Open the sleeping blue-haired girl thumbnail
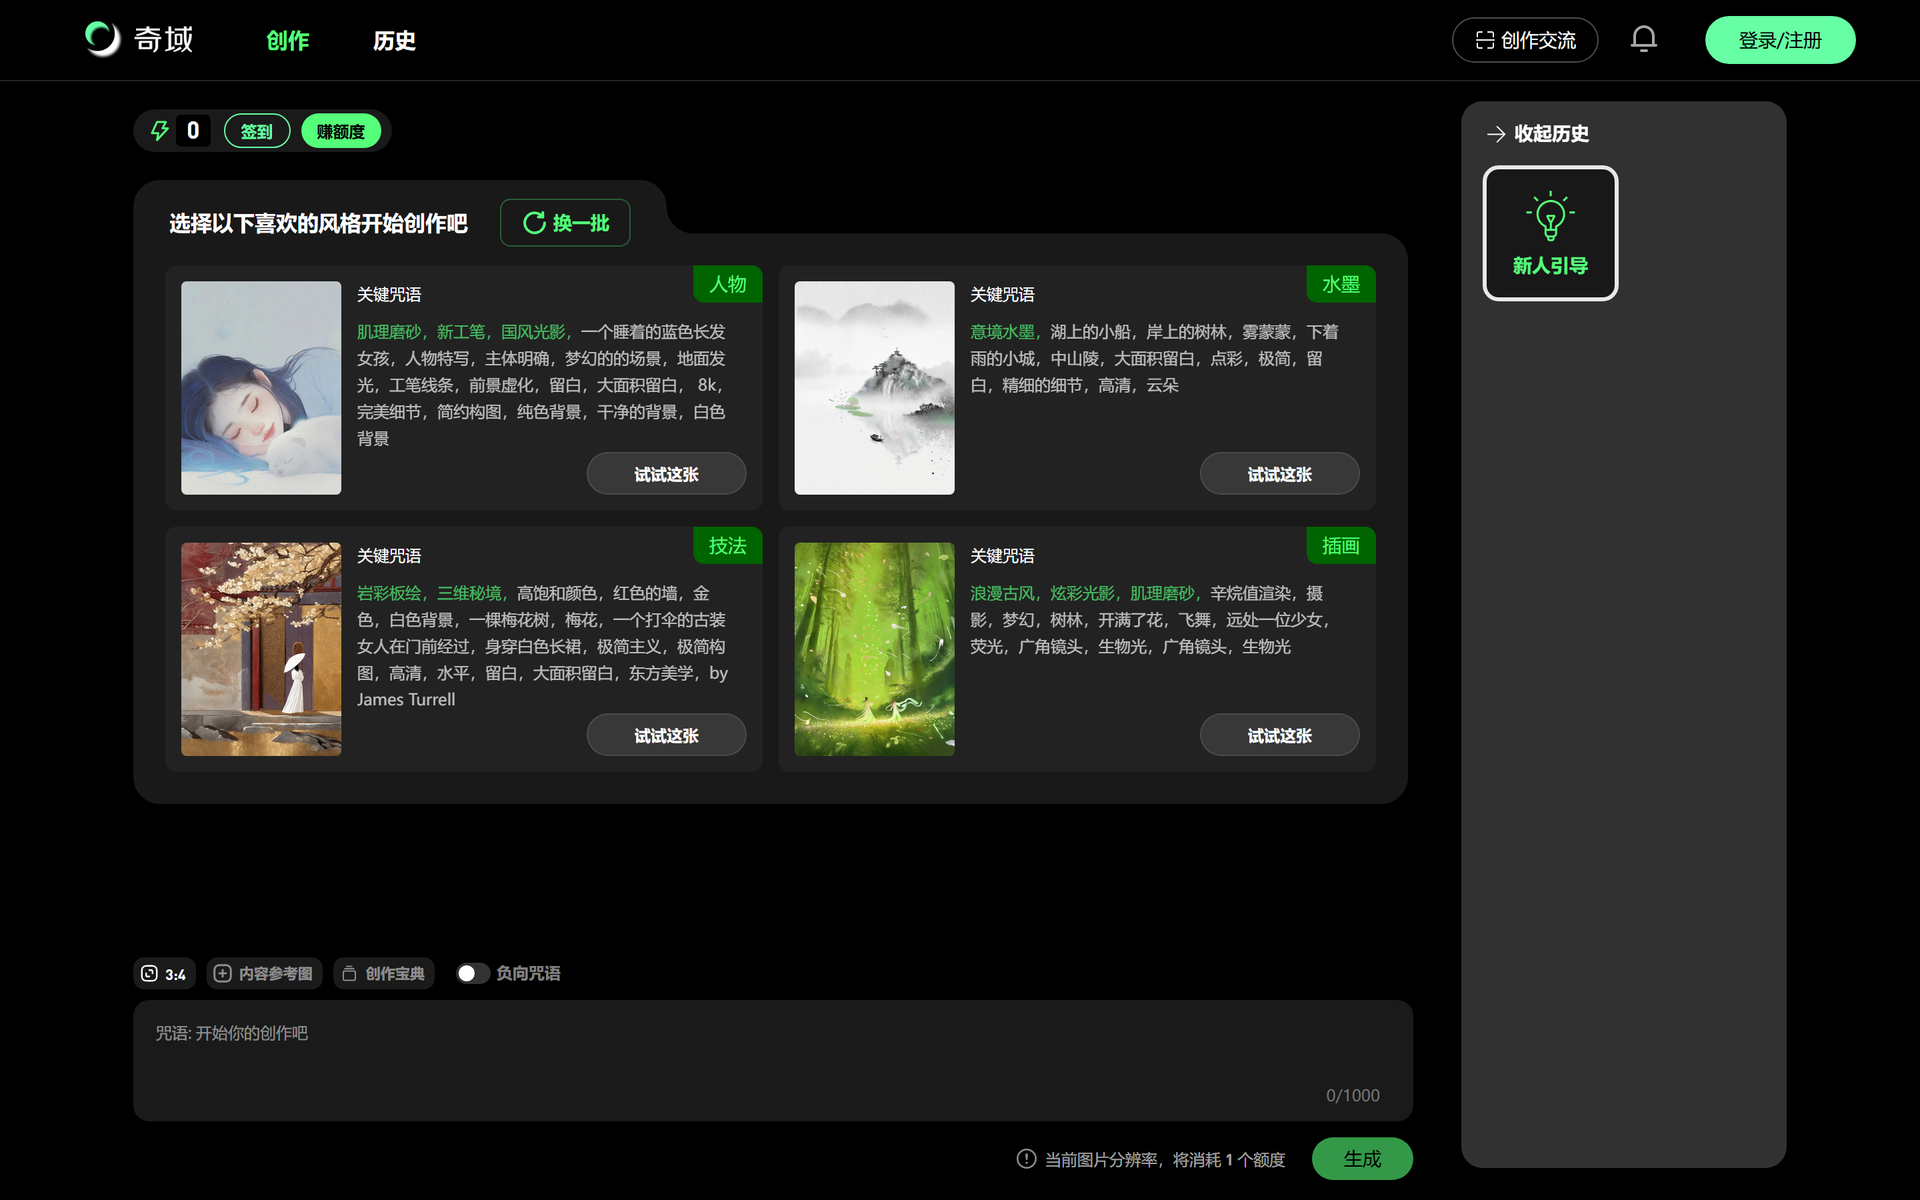1920x1200 pixels. 261,388
